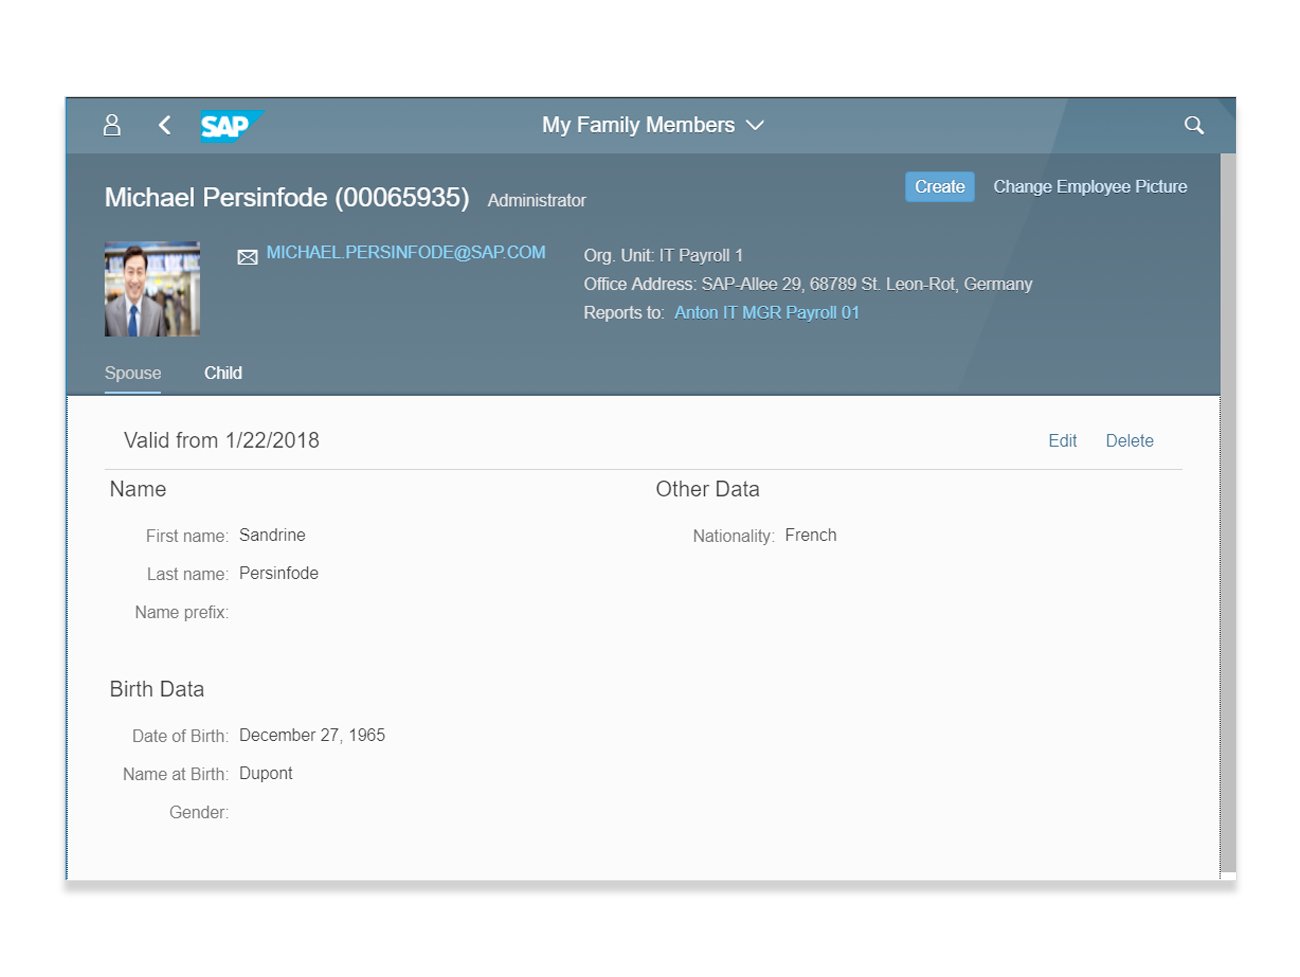Select the last name value Persinfode

click(279, 573)
